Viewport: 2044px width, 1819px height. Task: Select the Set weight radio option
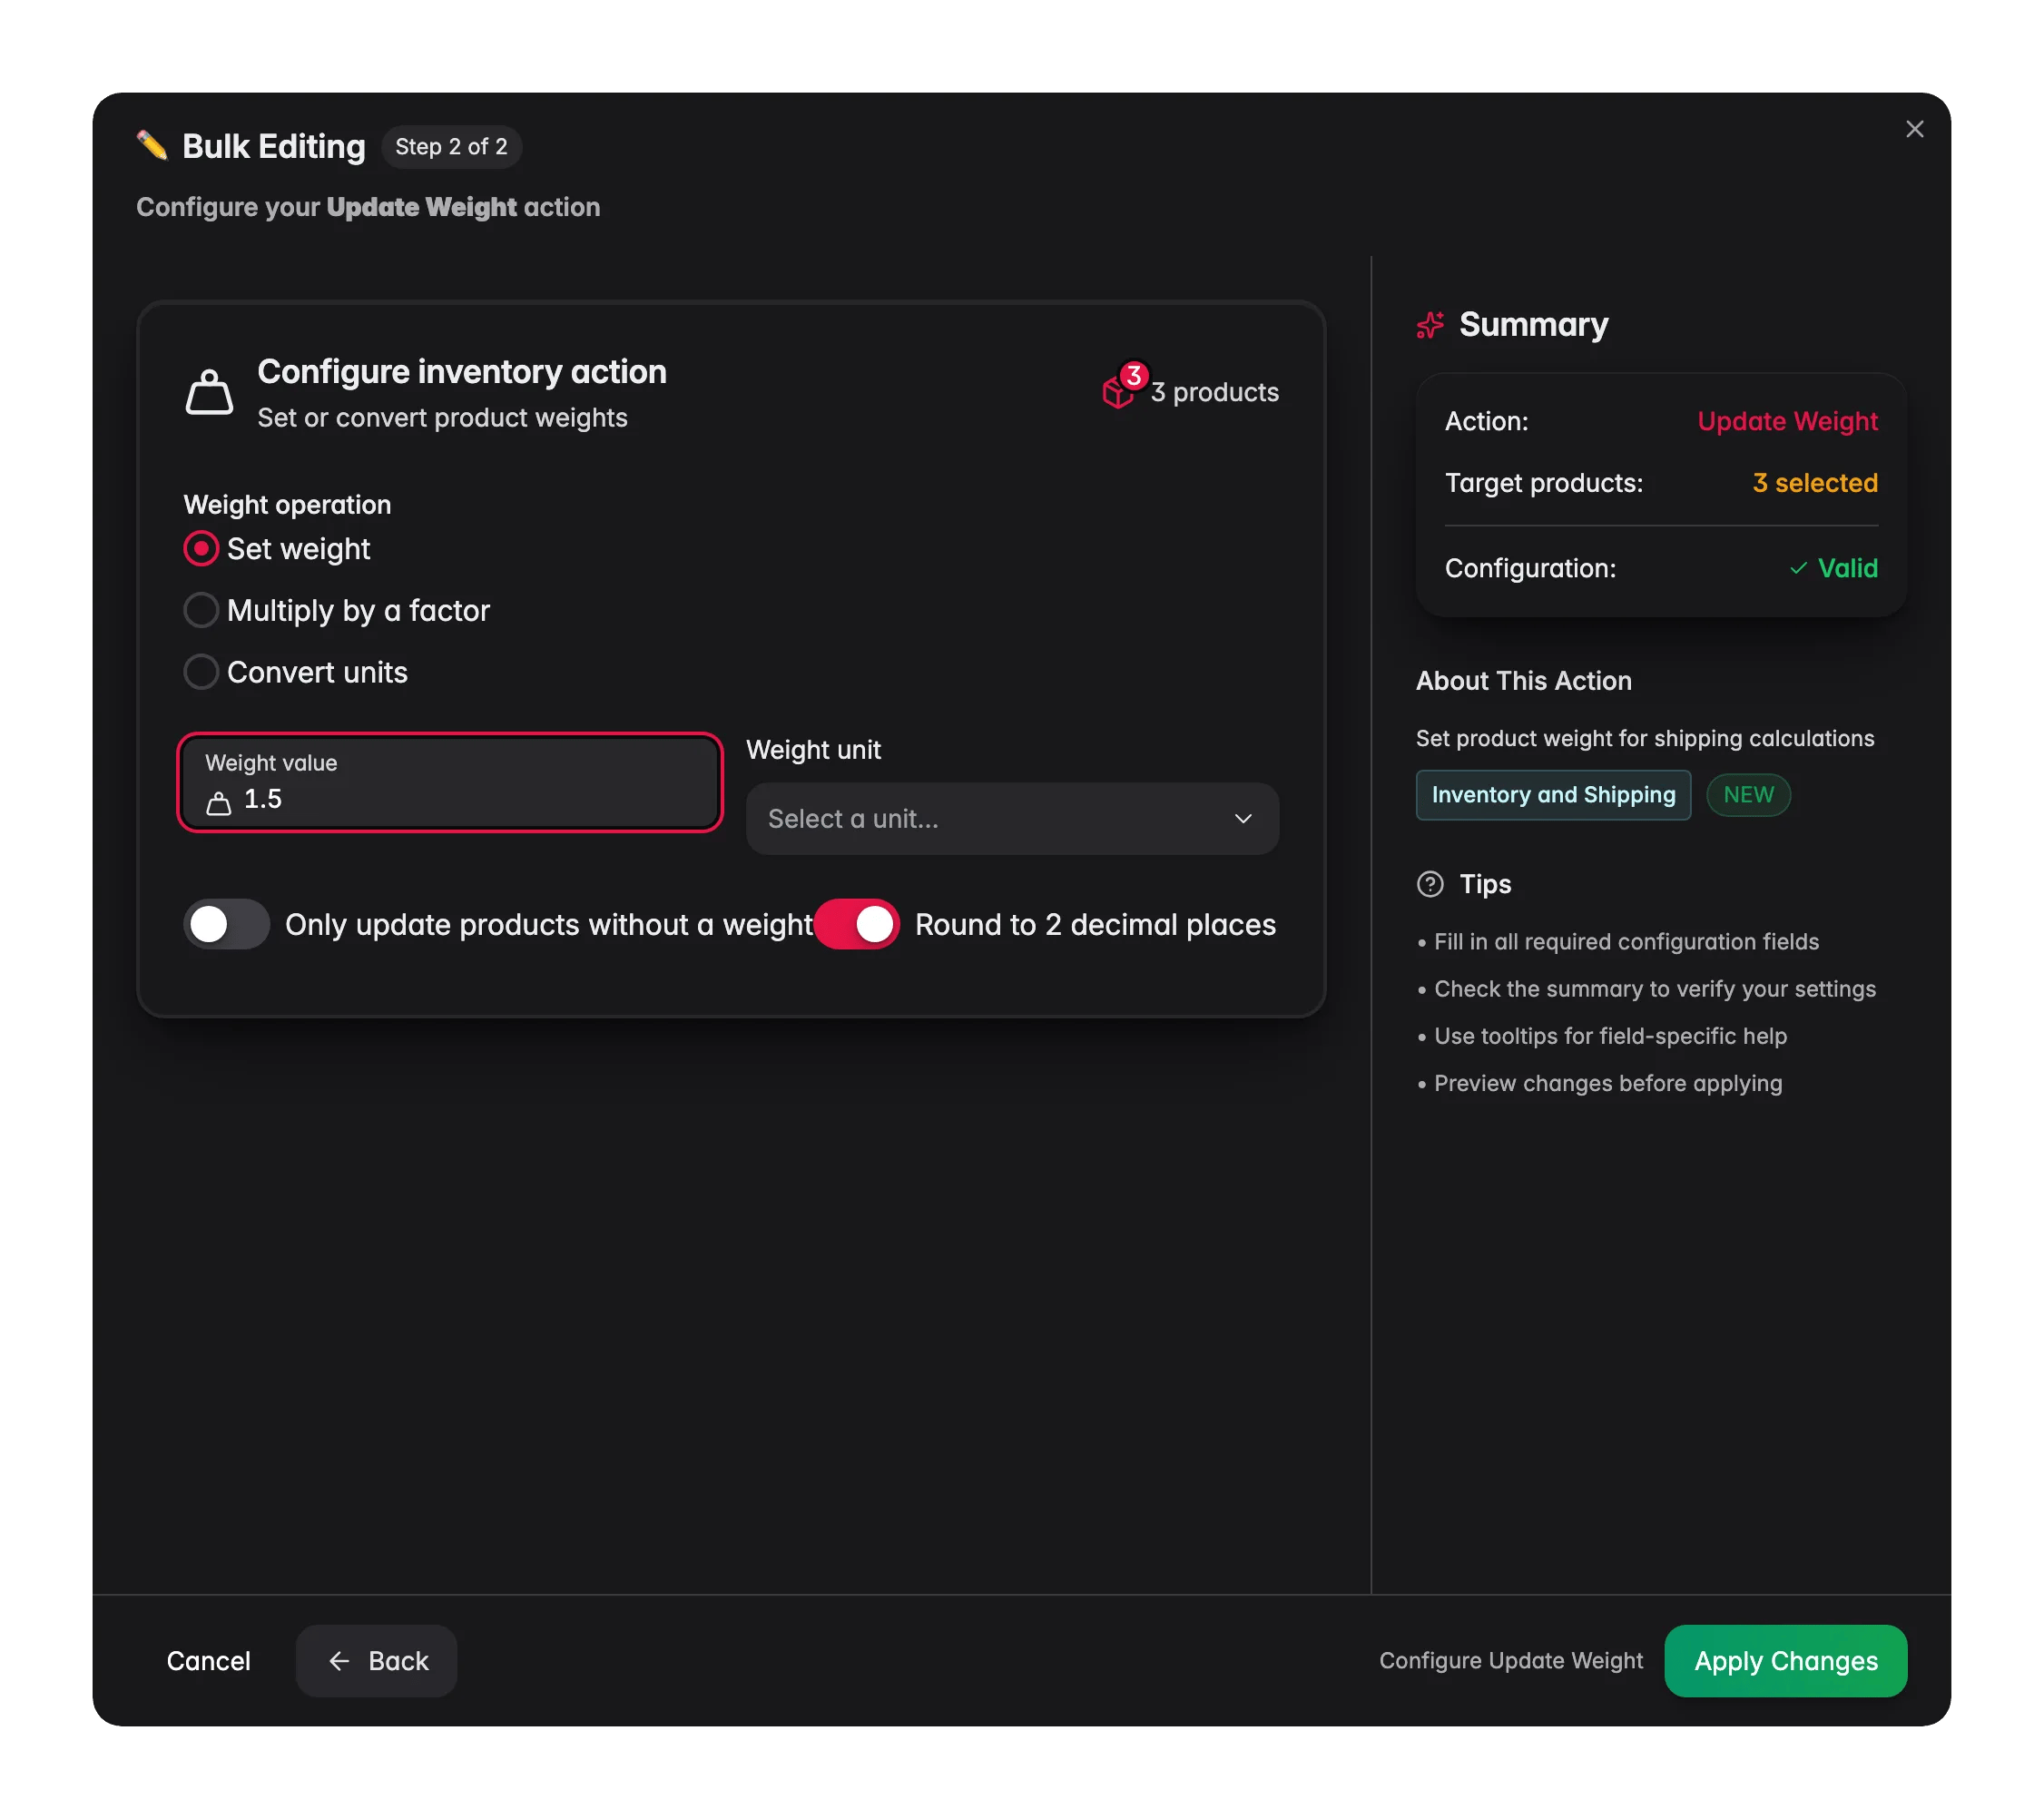coord(201,549)
